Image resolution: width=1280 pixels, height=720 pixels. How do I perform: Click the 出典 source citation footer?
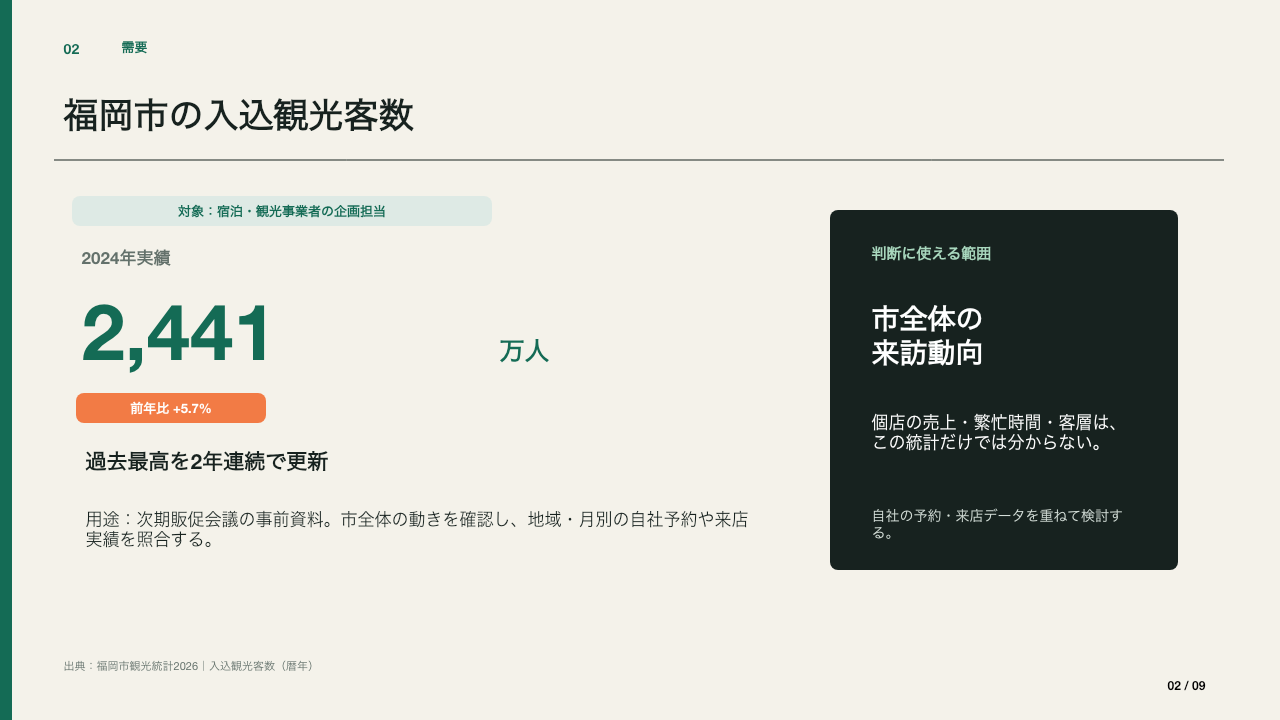(191, 666)
